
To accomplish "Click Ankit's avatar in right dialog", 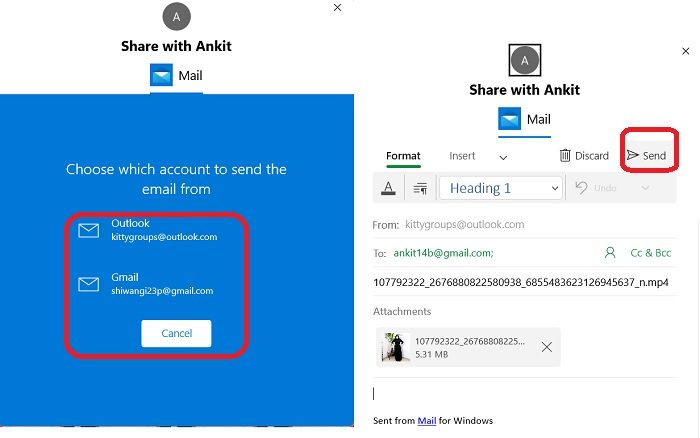I will point(525,60).
